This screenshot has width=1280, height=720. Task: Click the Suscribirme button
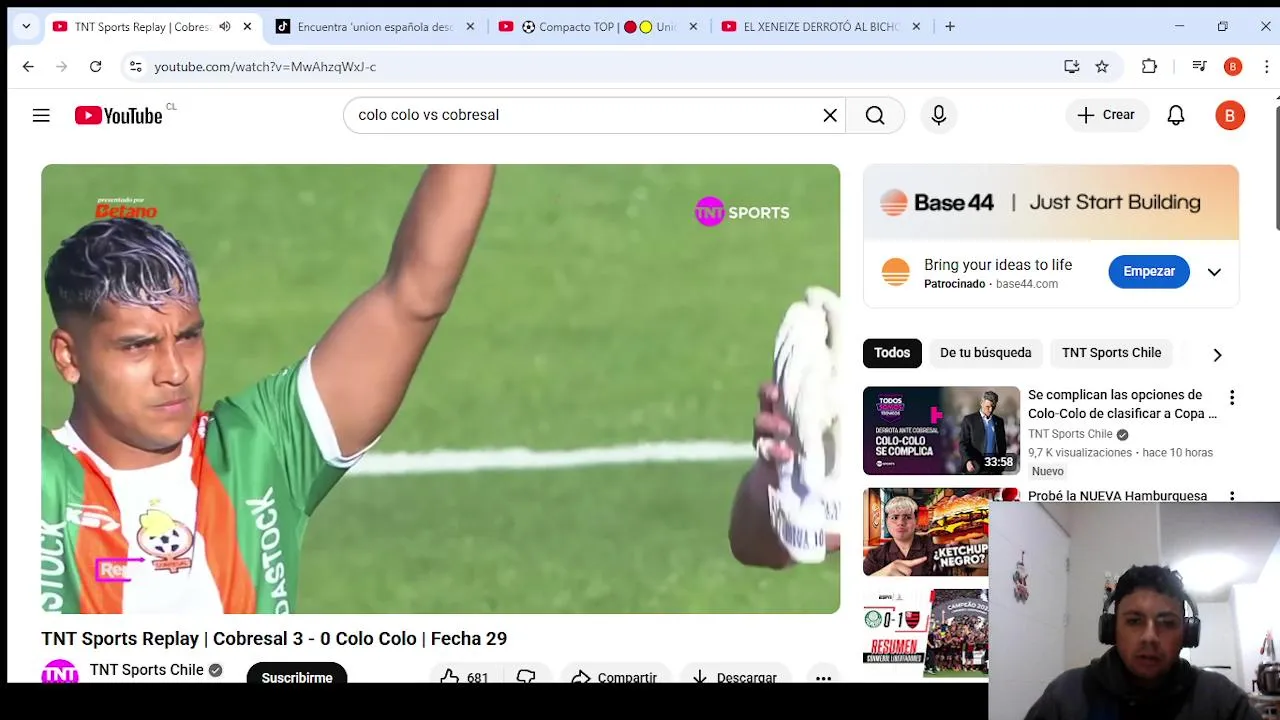[x=297, y=673]
